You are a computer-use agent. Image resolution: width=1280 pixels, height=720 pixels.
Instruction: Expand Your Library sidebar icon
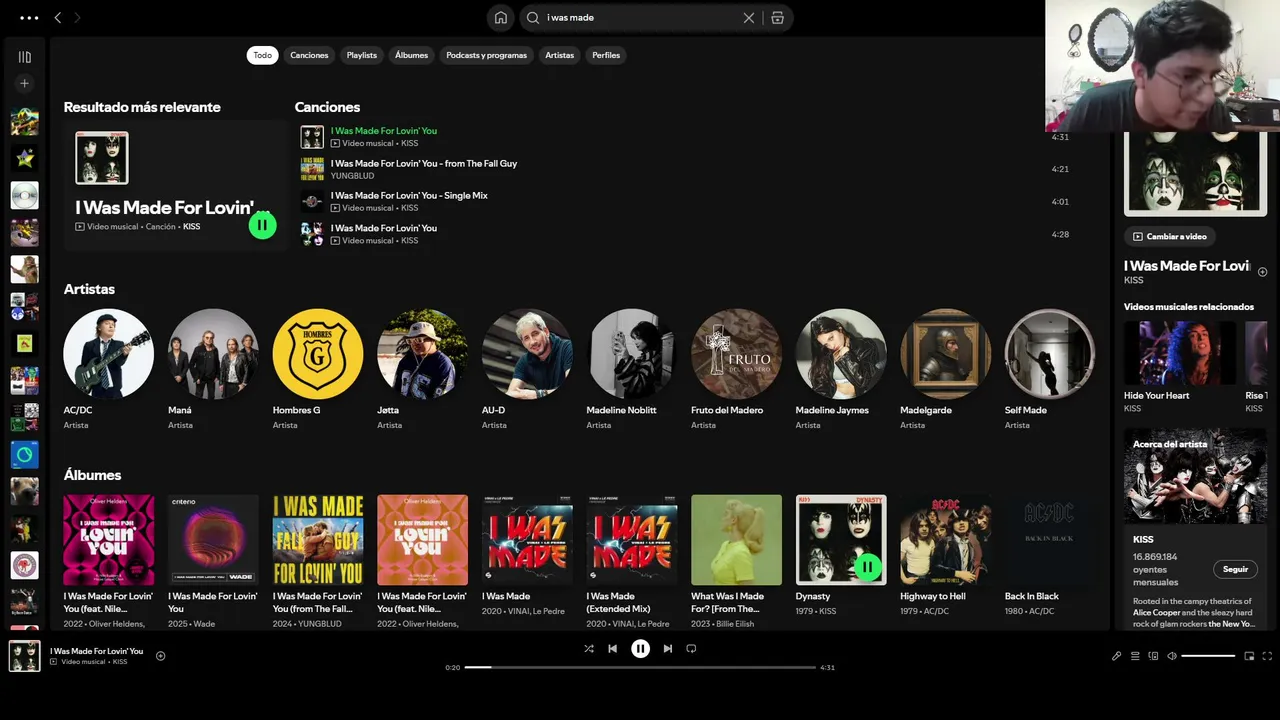click(25, 57)
